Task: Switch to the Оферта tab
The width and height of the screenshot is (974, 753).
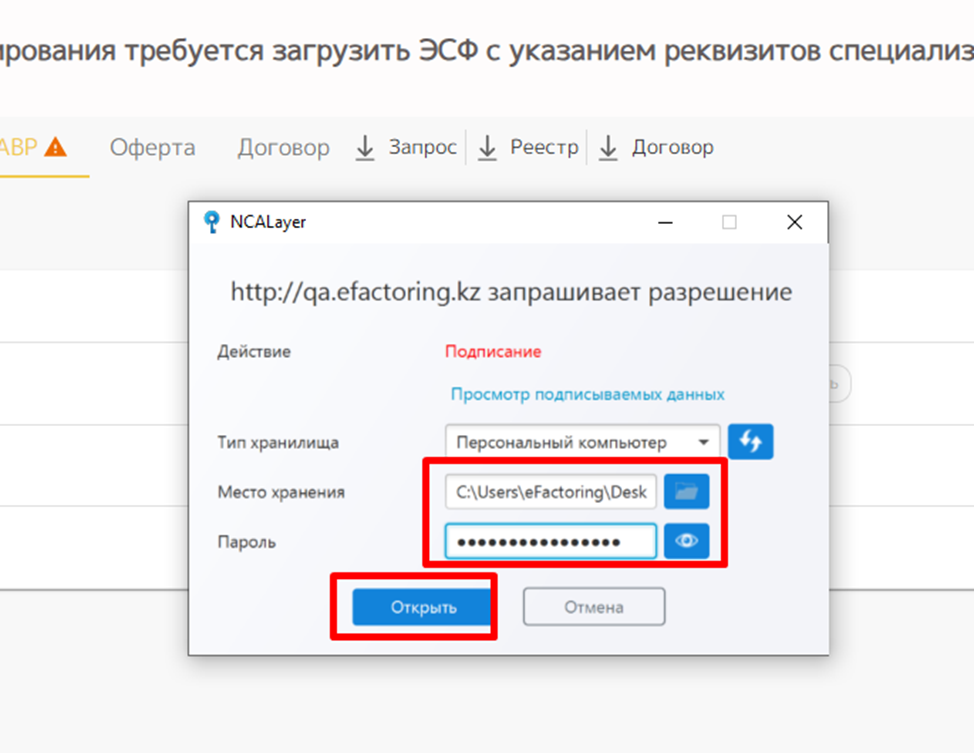Action: [152, 148]
